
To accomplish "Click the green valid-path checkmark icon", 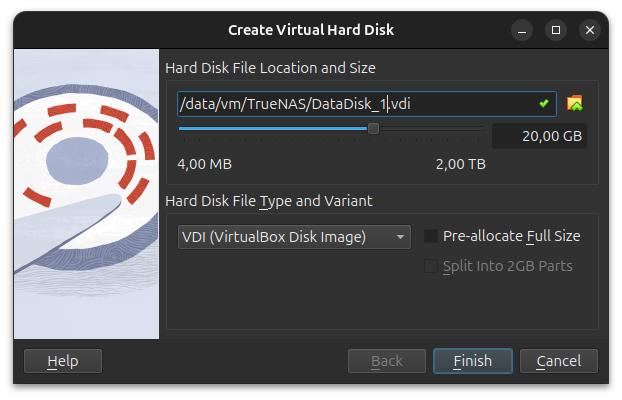I will point(544,103).
